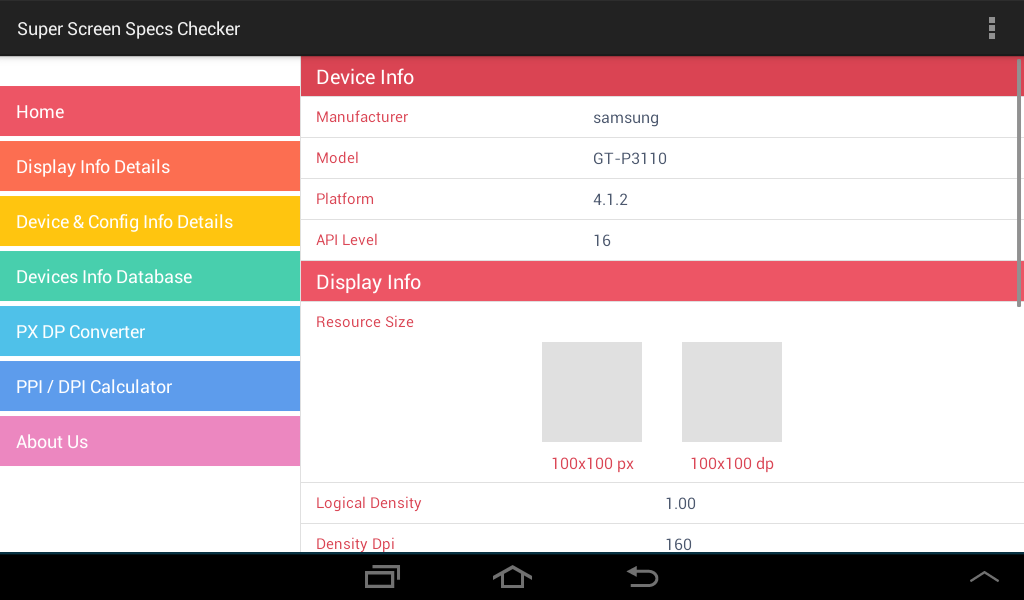Click the vertical scrollbar on the right
1024x600 pixels.
click(1019, 183)
